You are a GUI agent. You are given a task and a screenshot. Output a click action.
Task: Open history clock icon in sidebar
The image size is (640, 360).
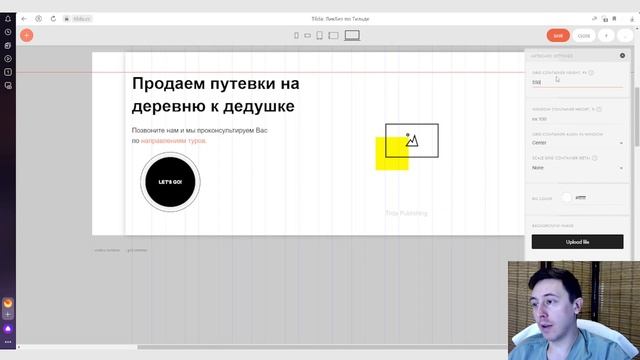click(x=8, y=32)
